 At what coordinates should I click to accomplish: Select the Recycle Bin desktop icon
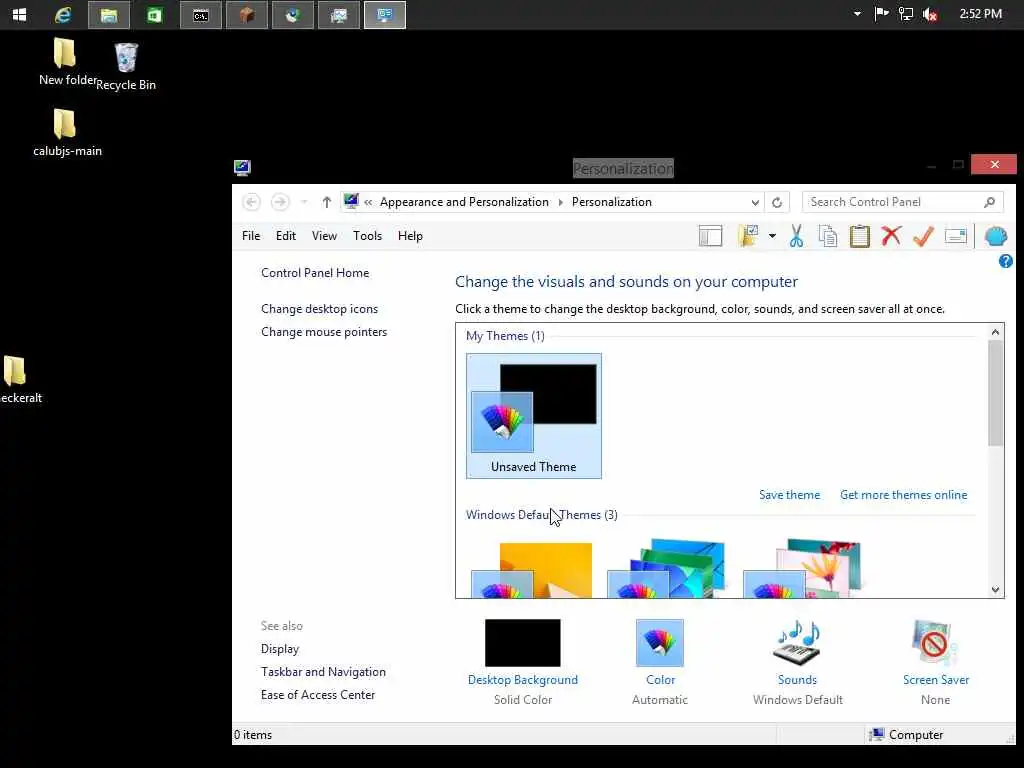click(126, 67)
